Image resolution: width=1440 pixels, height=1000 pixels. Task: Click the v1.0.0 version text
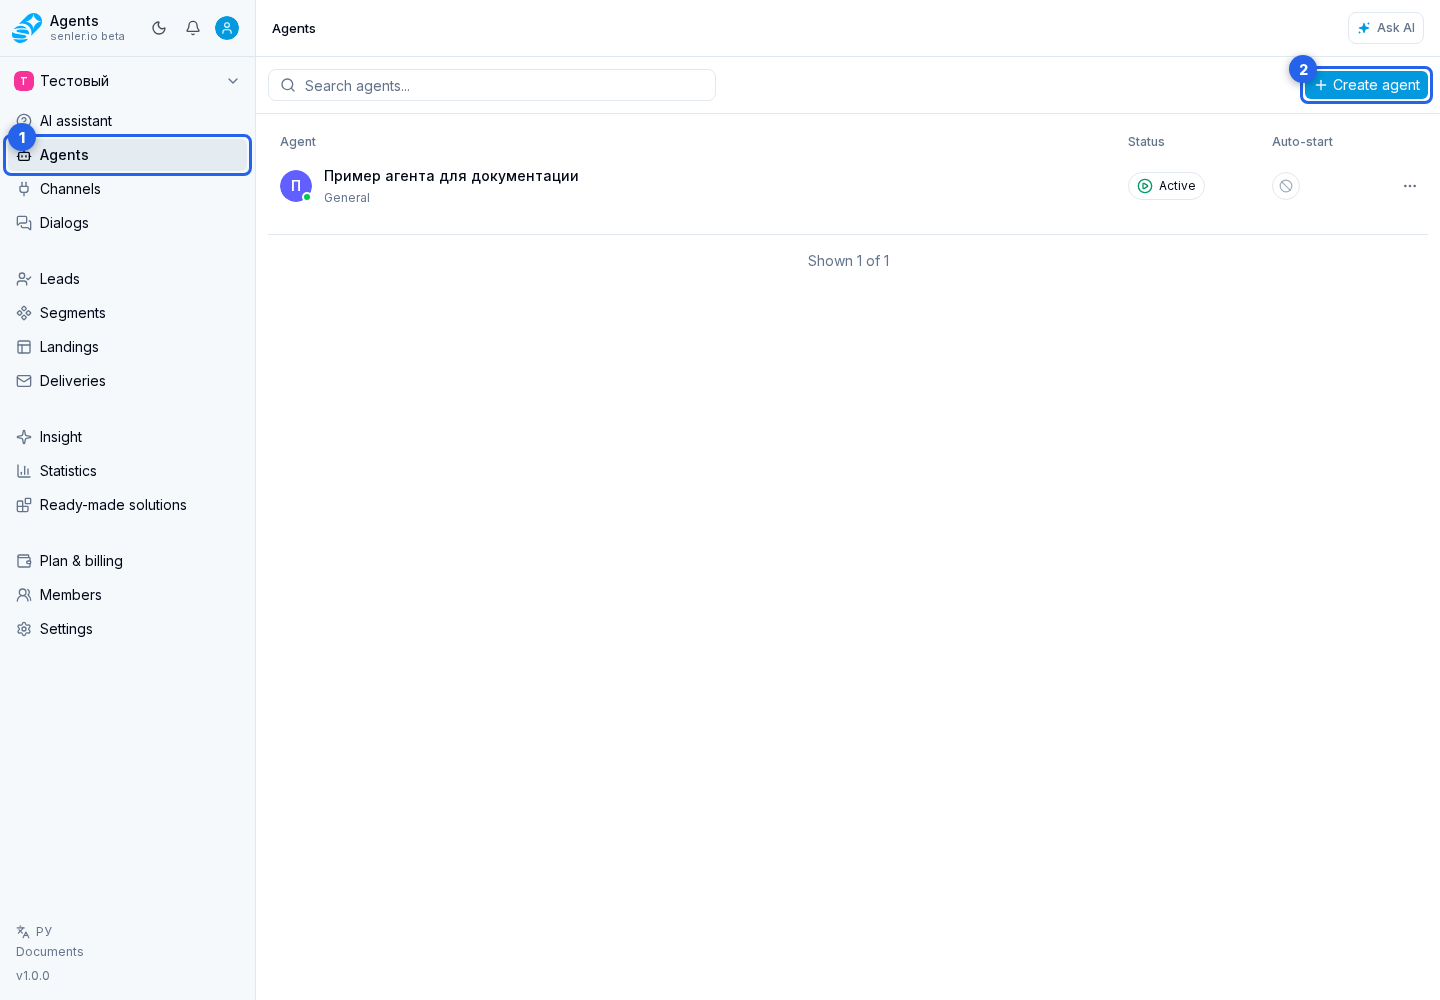pyautogui.click(x=33, y=976)
